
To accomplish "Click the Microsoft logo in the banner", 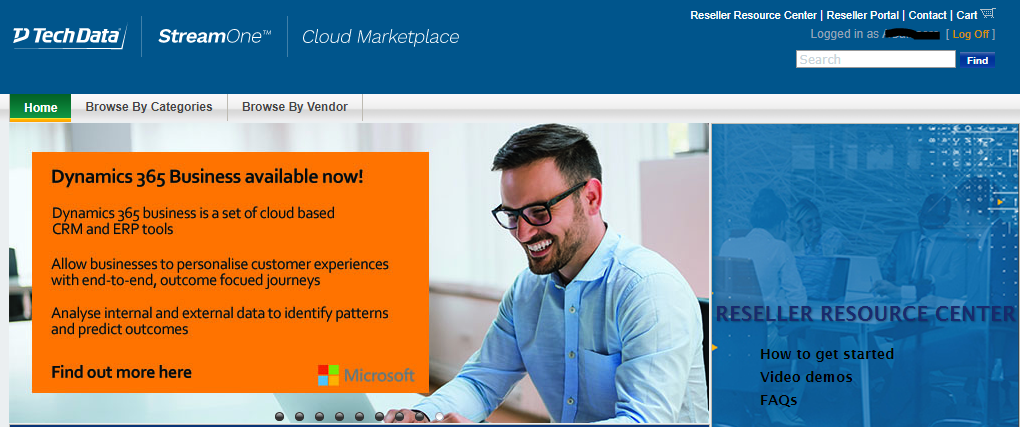I will click(365, 375).
